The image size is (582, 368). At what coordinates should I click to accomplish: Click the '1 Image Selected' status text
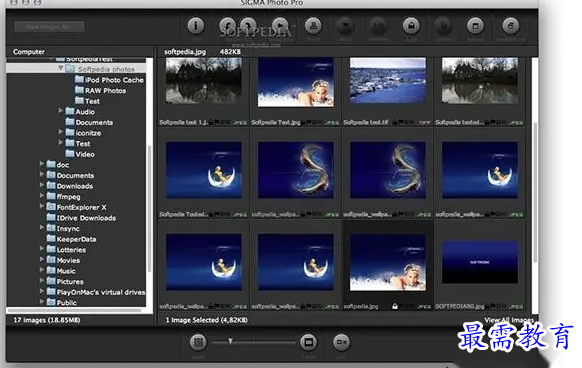click(x=206, y=320)
